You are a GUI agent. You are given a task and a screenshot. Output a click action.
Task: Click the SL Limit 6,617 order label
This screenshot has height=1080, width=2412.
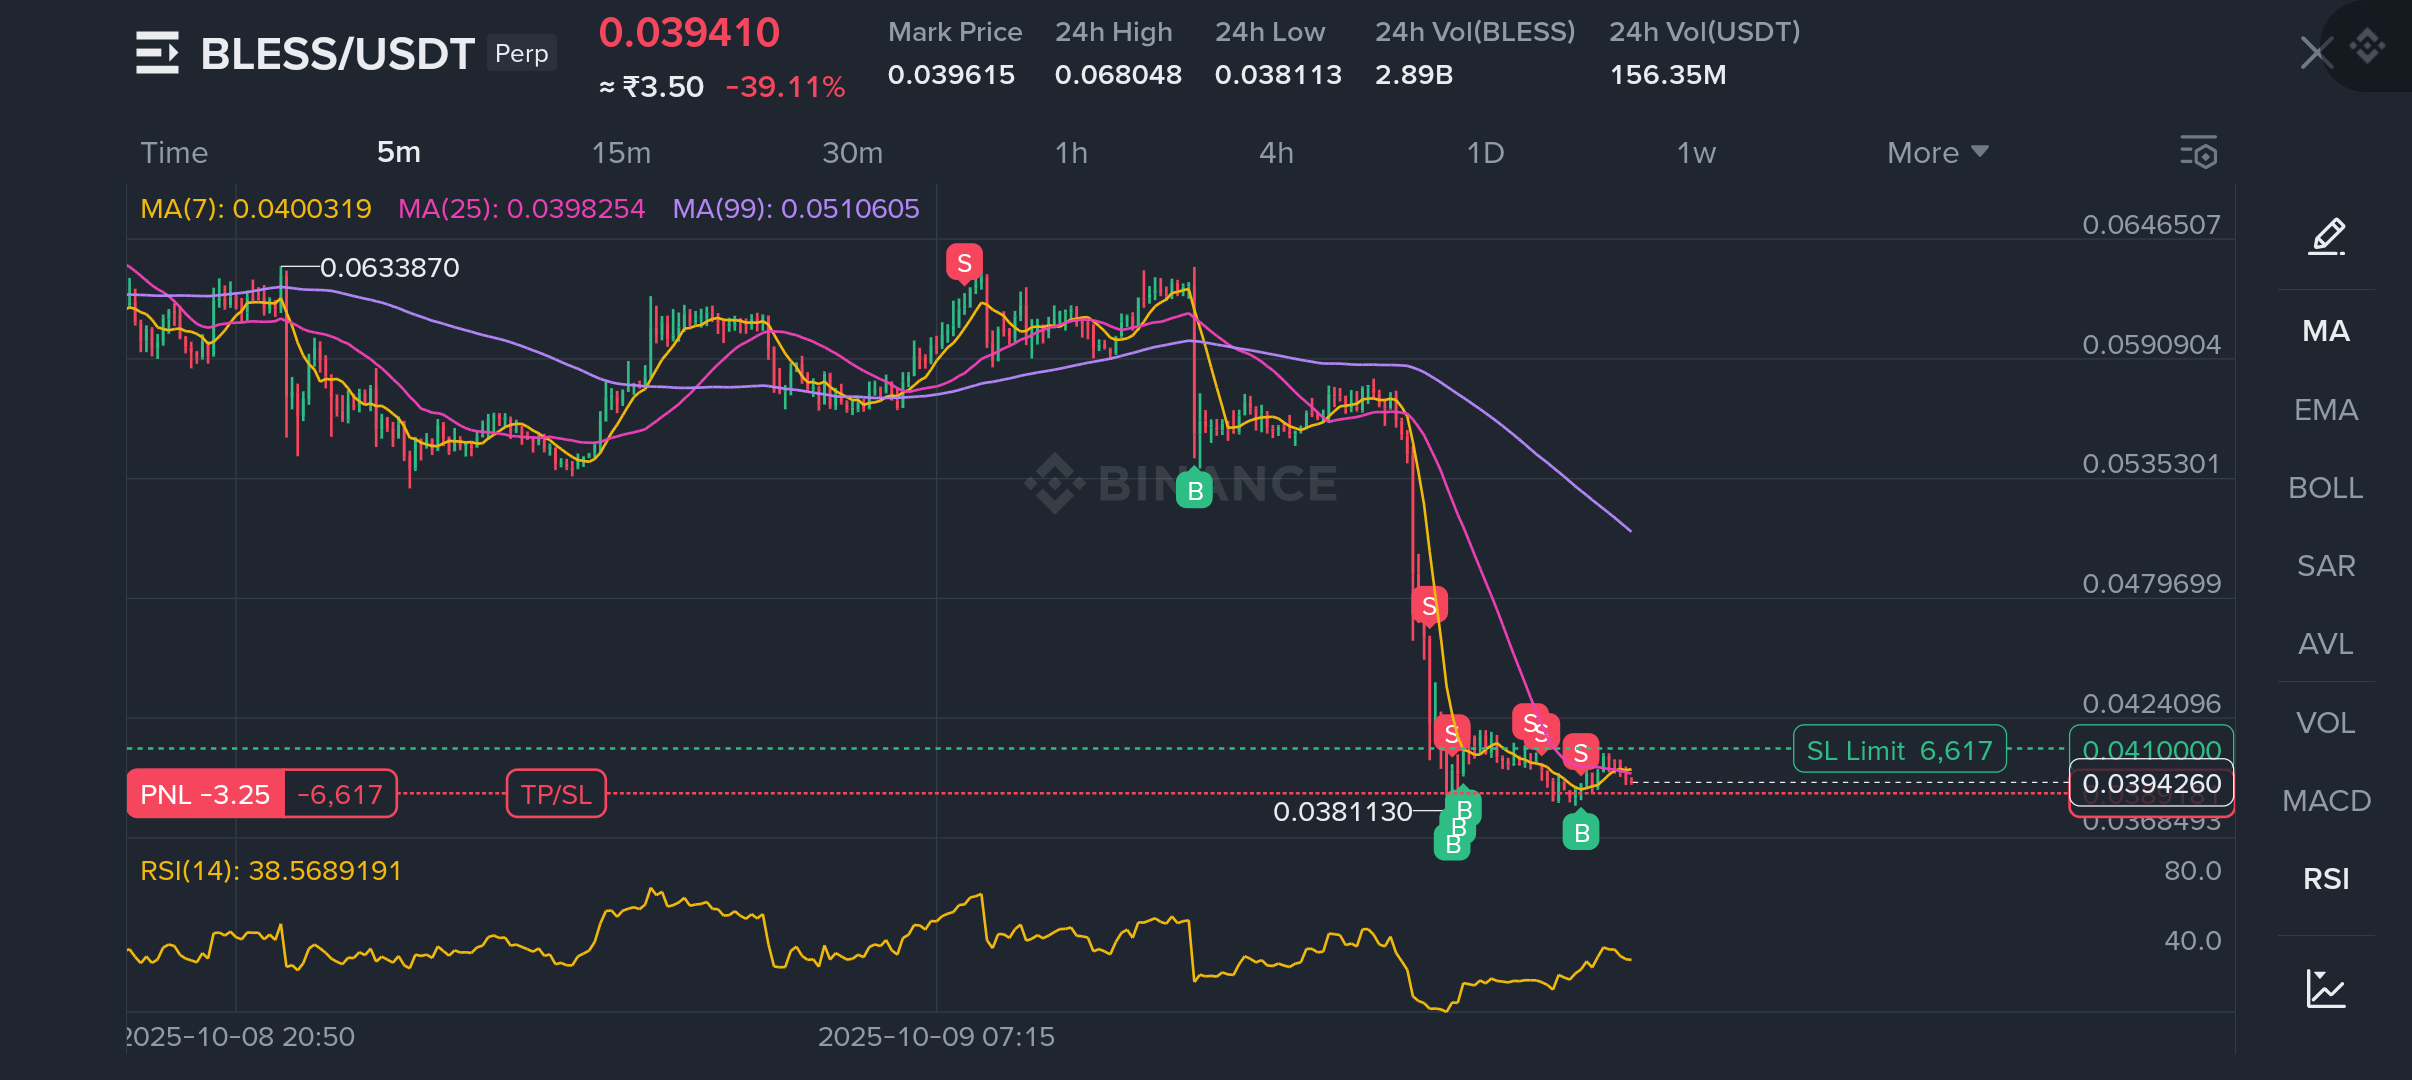[1899, 750]
